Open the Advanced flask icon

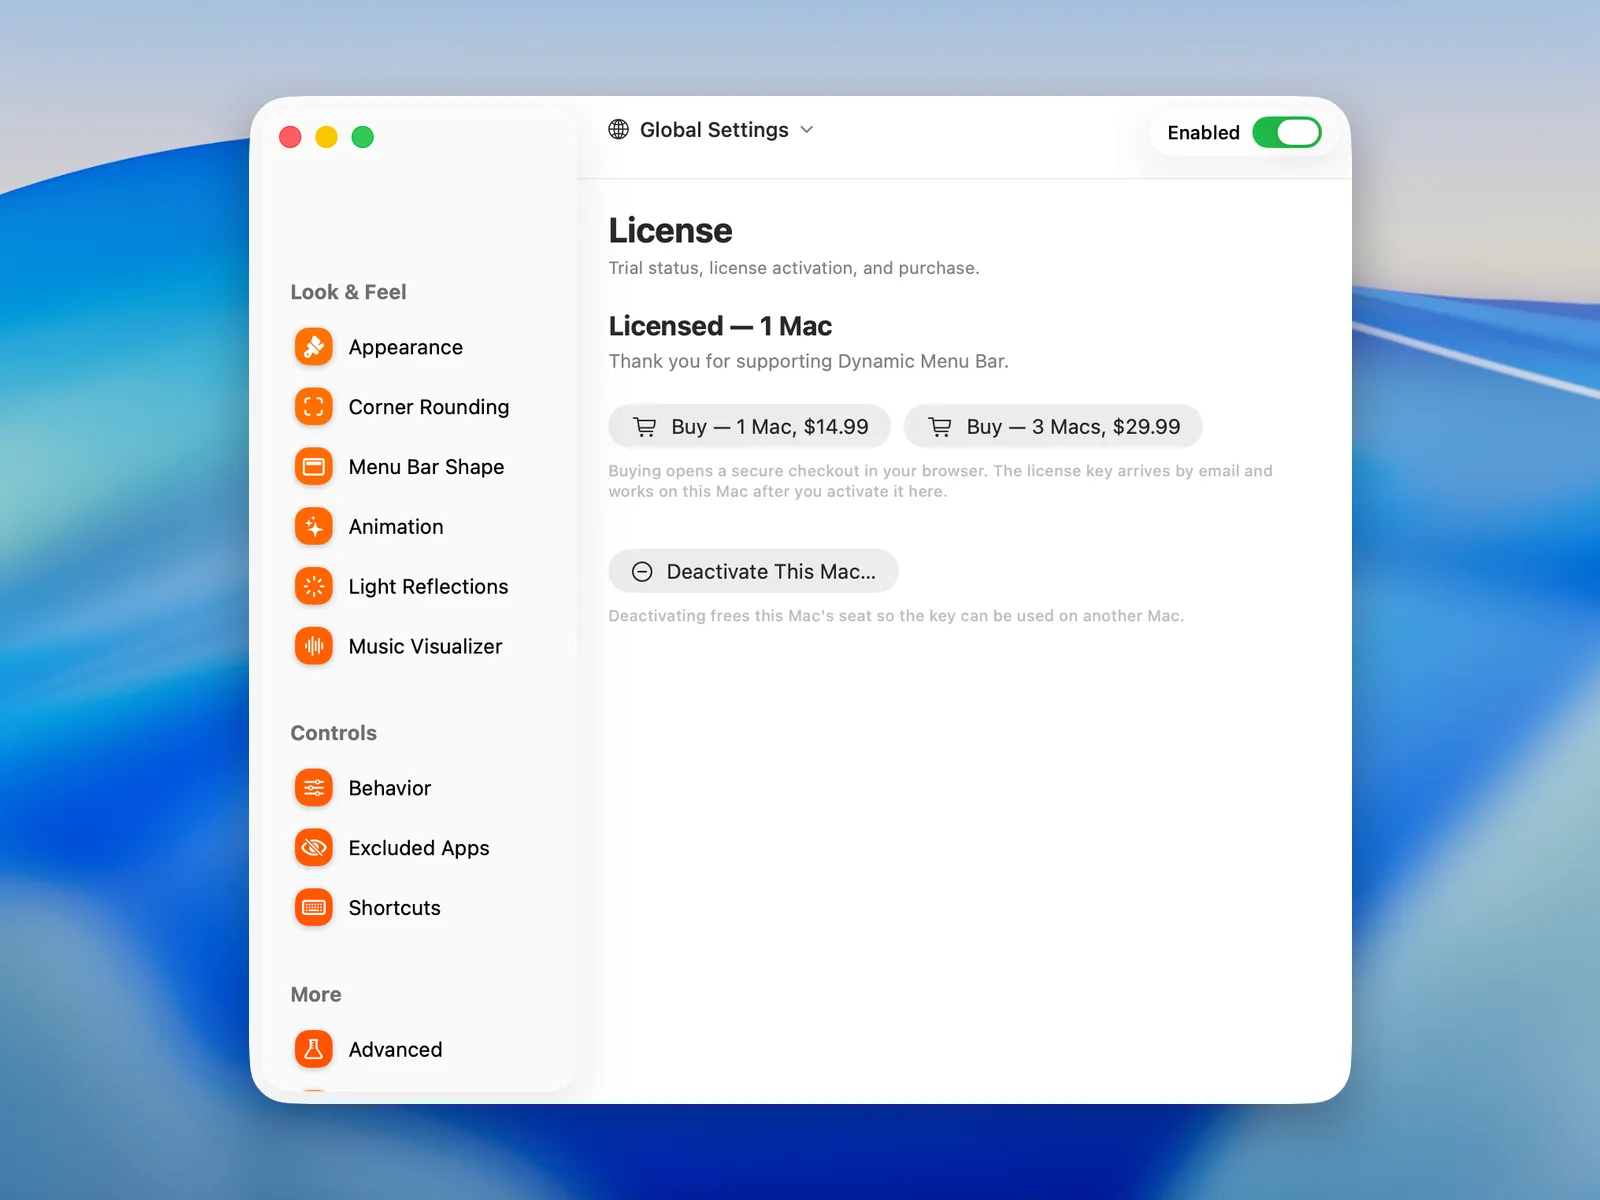[x=314, y=1049]
